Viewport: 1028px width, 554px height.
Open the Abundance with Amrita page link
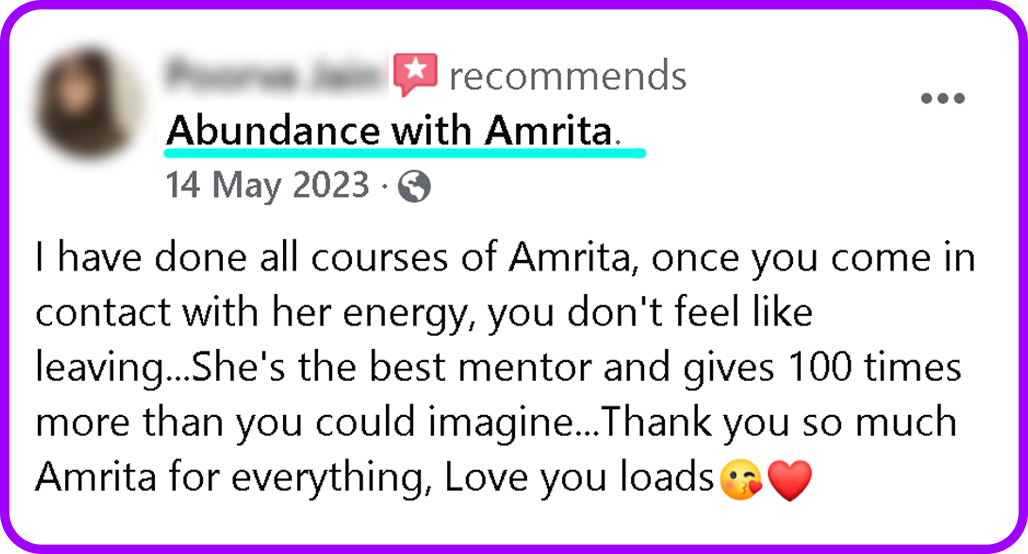pyautogui.click(x=388, y=131)
